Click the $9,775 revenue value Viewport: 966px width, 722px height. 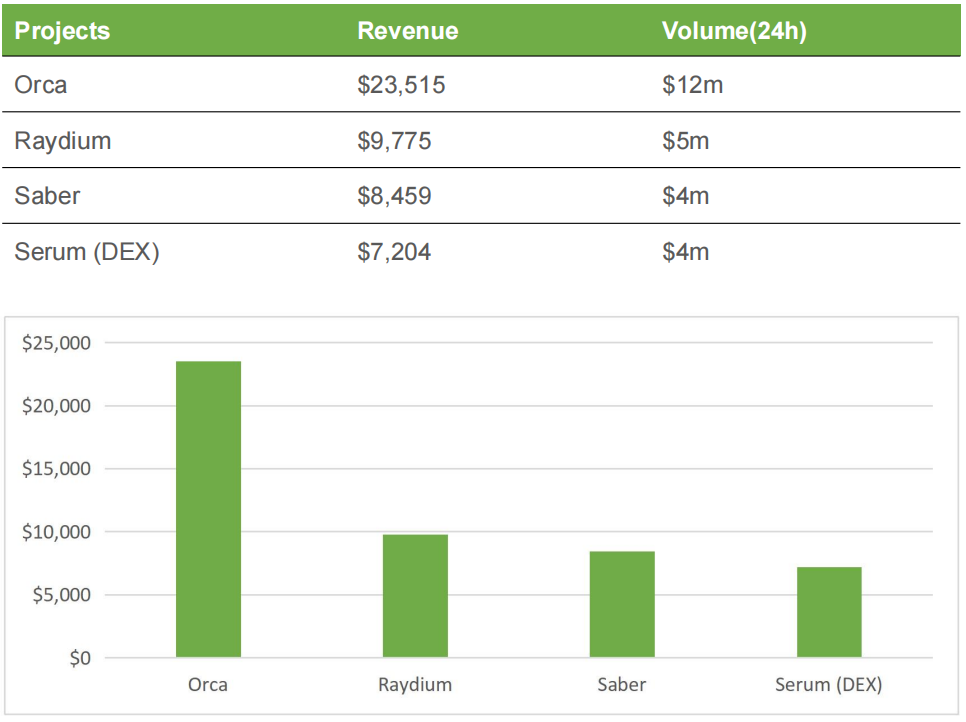click(394, 141)
